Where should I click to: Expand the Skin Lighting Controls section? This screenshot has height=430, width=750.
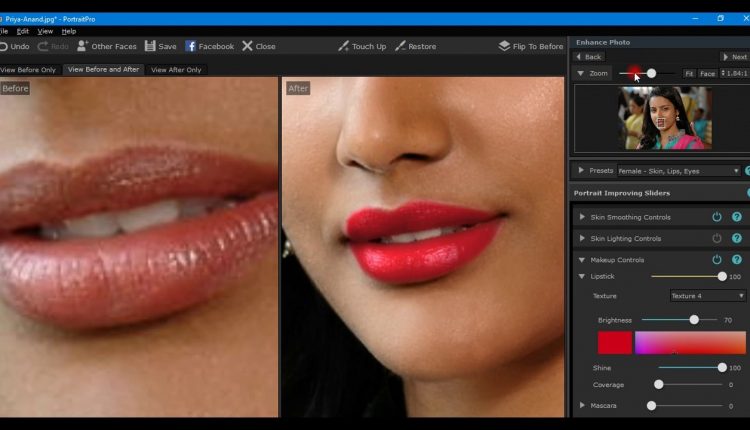582,238
